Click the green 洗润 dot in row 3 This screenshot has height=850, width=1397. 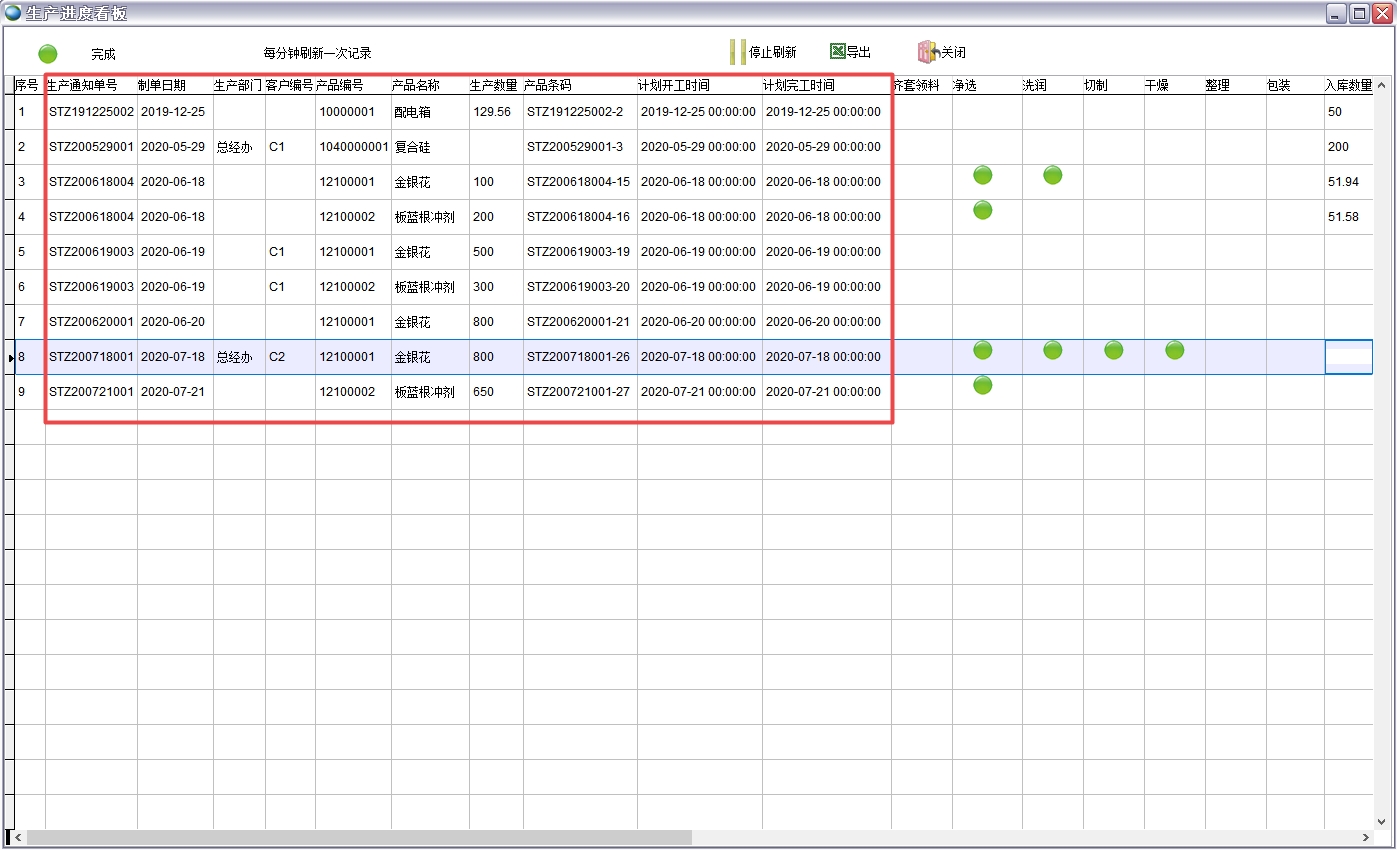click(x=1052, y=175)
